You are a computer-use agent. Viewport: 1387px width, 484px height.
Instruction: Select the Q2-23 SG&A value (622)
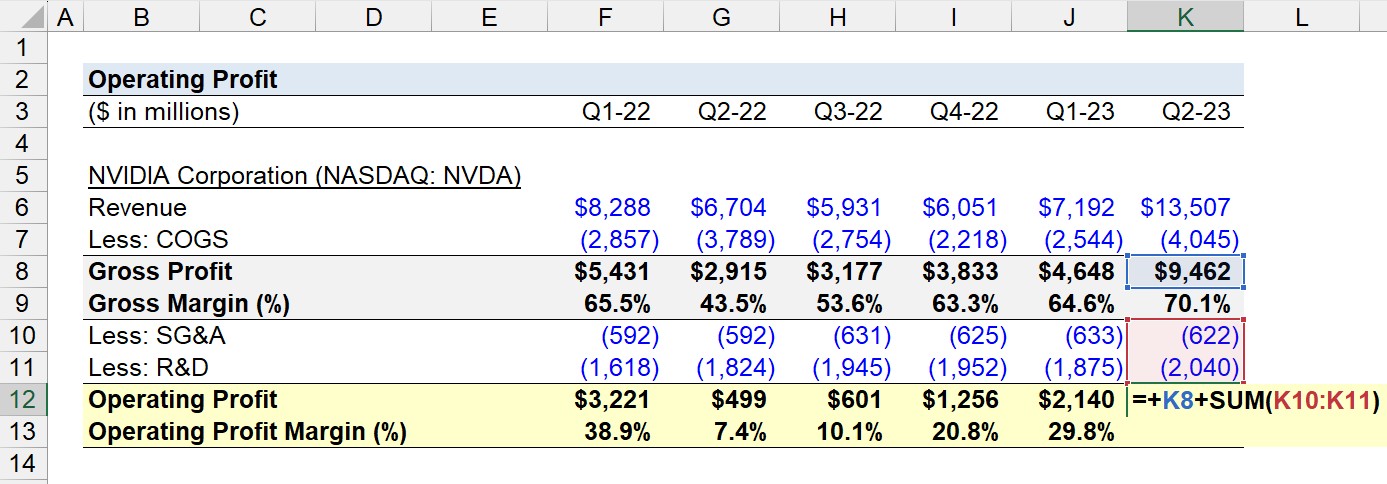coord(1186,336)
